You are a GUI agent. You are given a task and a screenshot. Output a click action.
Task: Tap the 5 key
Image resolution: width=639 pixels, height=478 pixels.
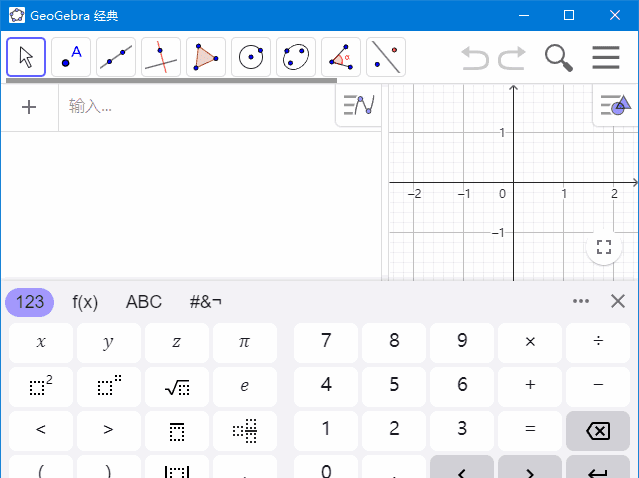pyautogui.click(x=394, y=387)
